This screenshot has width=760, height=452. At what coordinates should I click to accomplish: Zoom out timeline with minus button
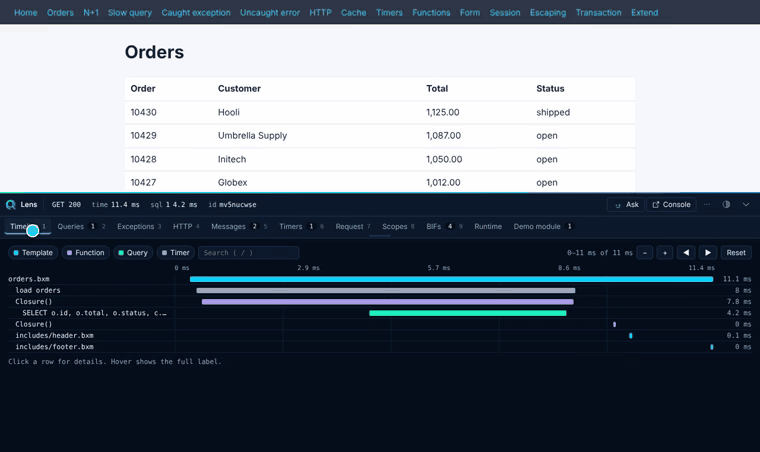tap(645, 252)
